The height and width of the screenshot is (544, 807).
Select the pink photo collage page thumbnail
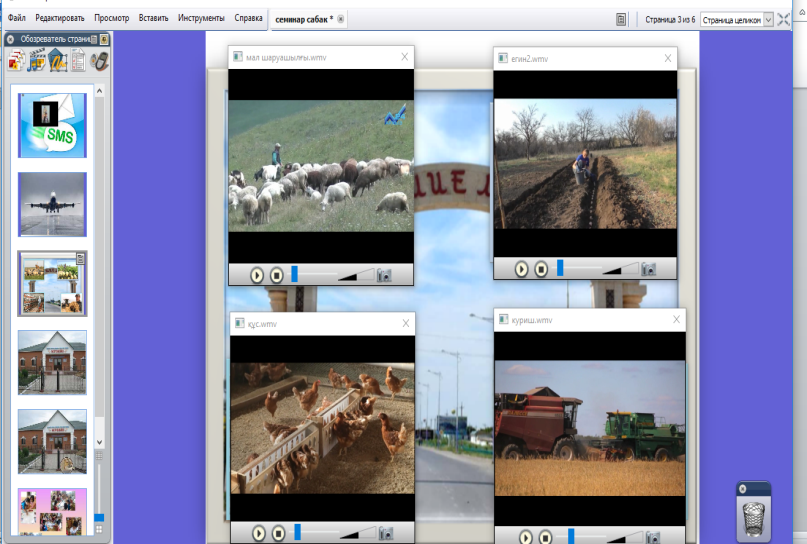52,512
